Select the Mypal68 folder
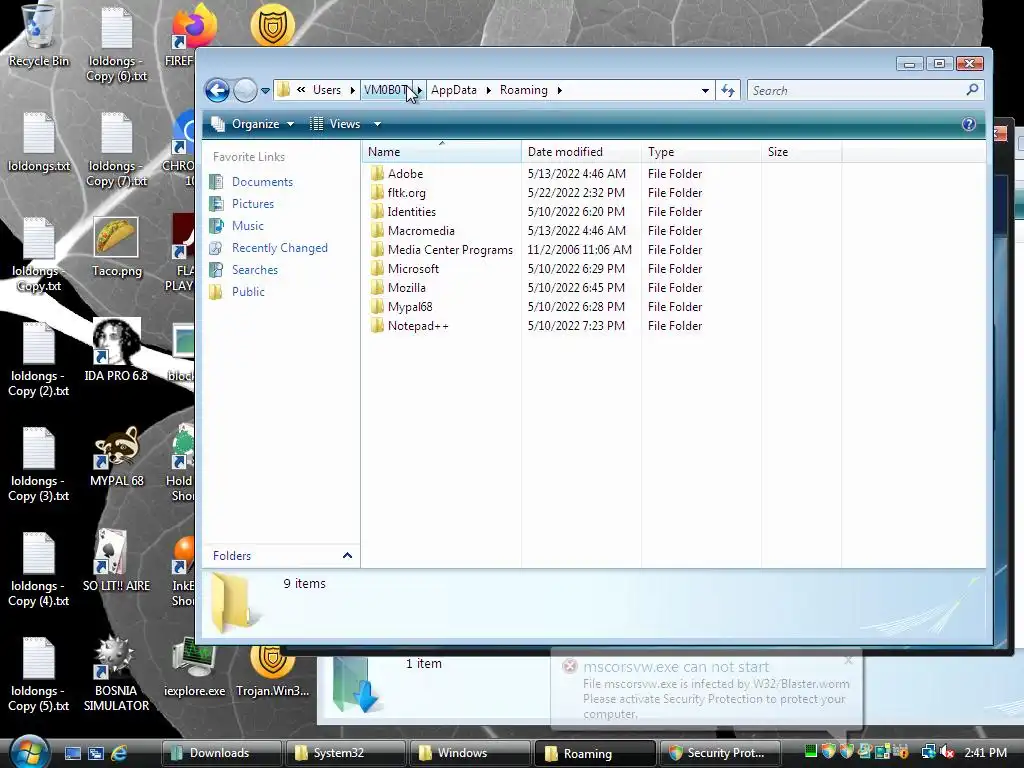1024x768 pixels. [x=409, y=306]
